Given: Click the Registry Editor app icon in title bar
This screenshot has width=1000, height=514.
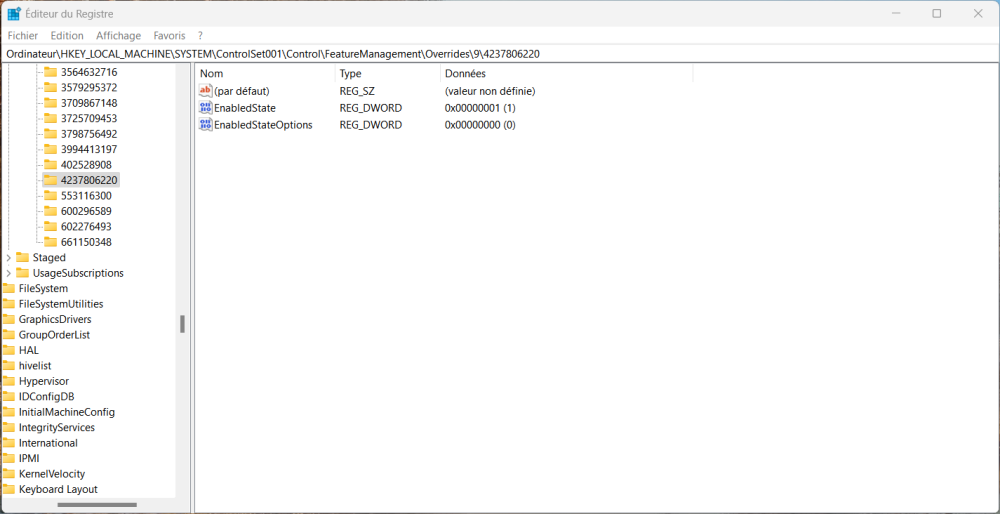Looking at the screenshot, I should [13, 13].
